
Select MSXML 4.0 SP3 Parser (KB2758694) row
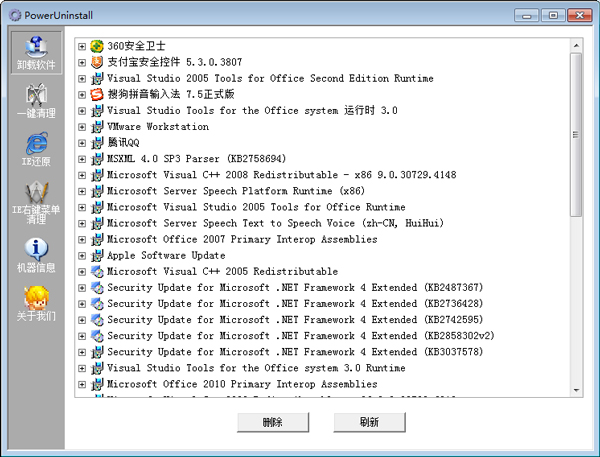tap(196, 159)
